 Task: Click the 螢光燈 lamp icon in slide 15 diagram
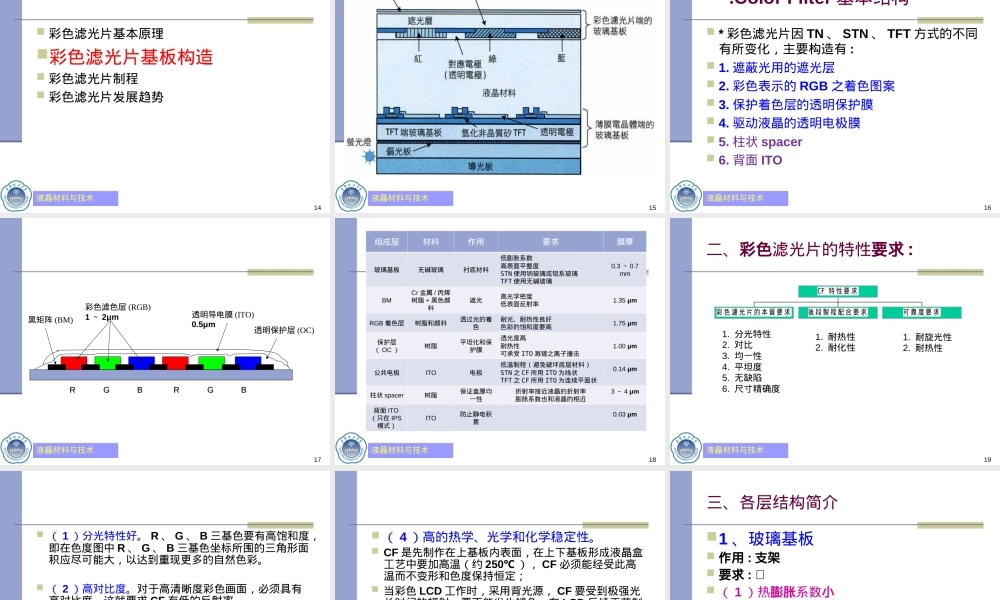tap(369, 156)
